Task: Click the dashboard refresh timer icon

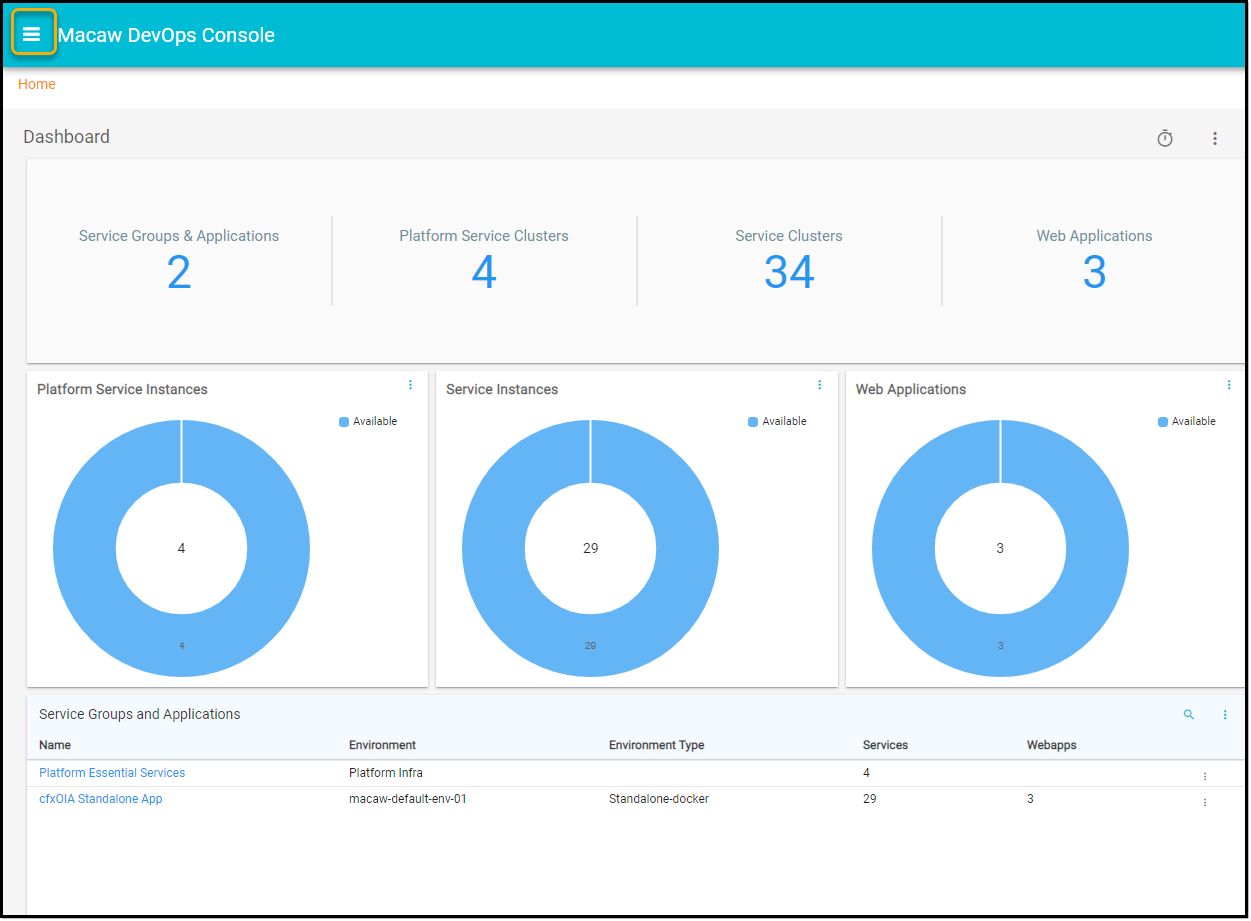Action: pyautogui.click(x=1165, y=139)
